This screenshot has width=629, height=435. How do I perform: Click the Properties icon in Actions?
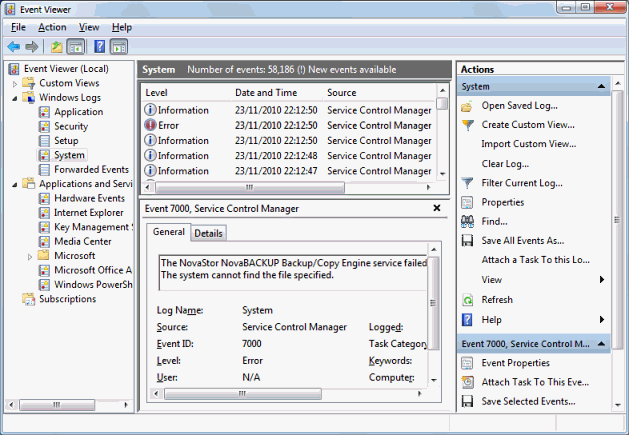pos(467,203)
